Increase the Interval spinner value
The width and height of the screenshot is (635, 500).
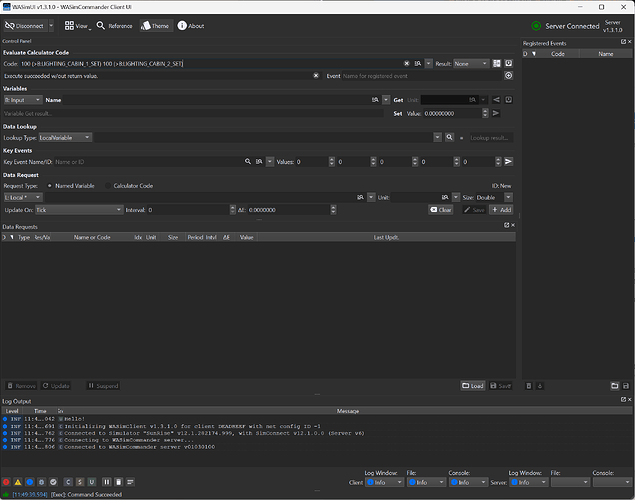click(x=232, y=208)
